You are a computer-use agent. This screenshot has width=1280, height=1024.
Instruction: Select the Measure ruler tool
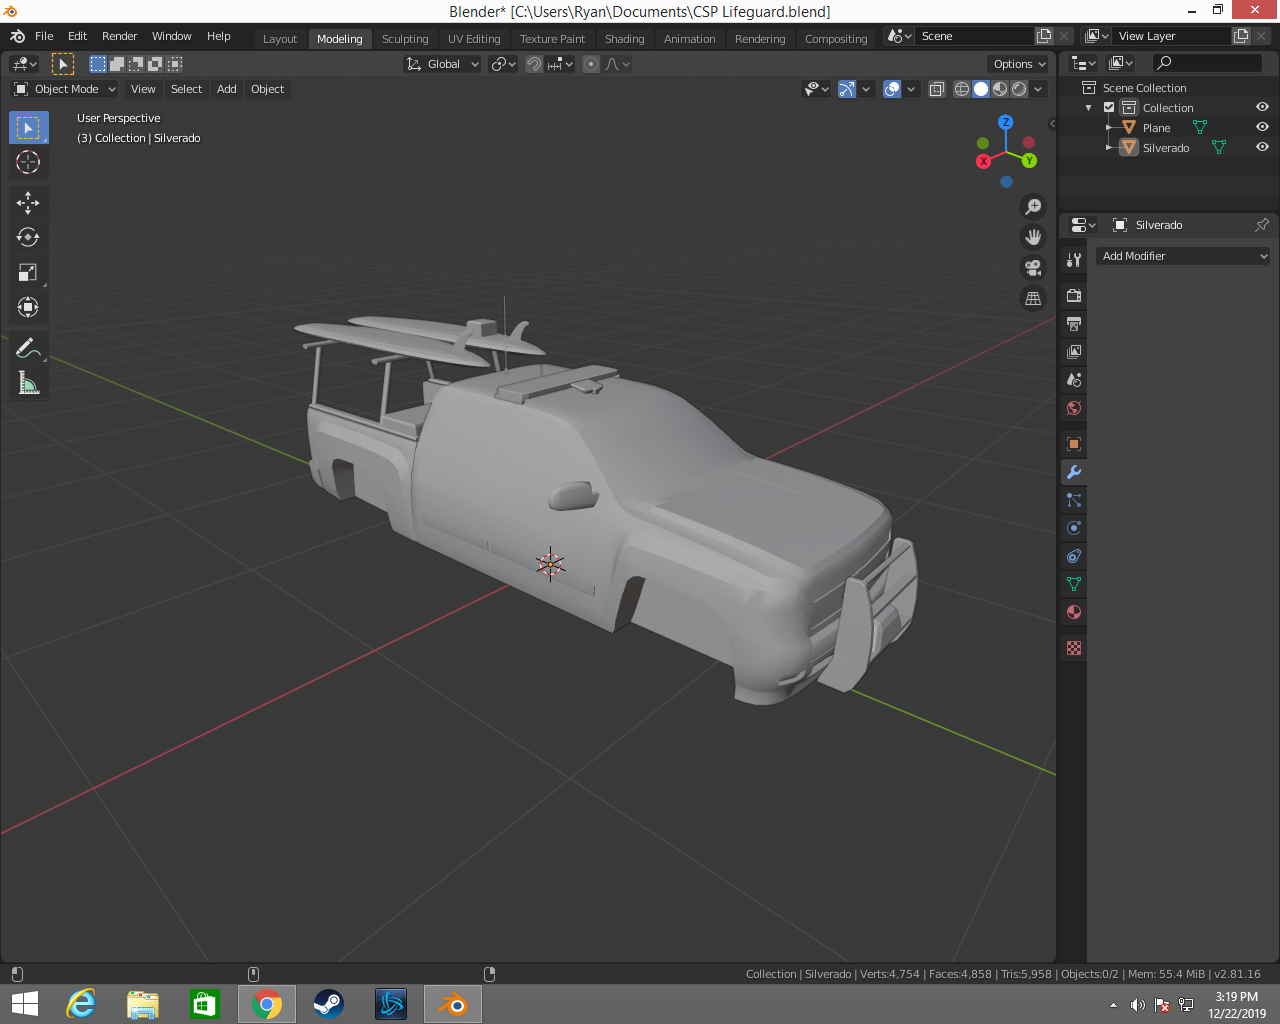pos(28,383)
